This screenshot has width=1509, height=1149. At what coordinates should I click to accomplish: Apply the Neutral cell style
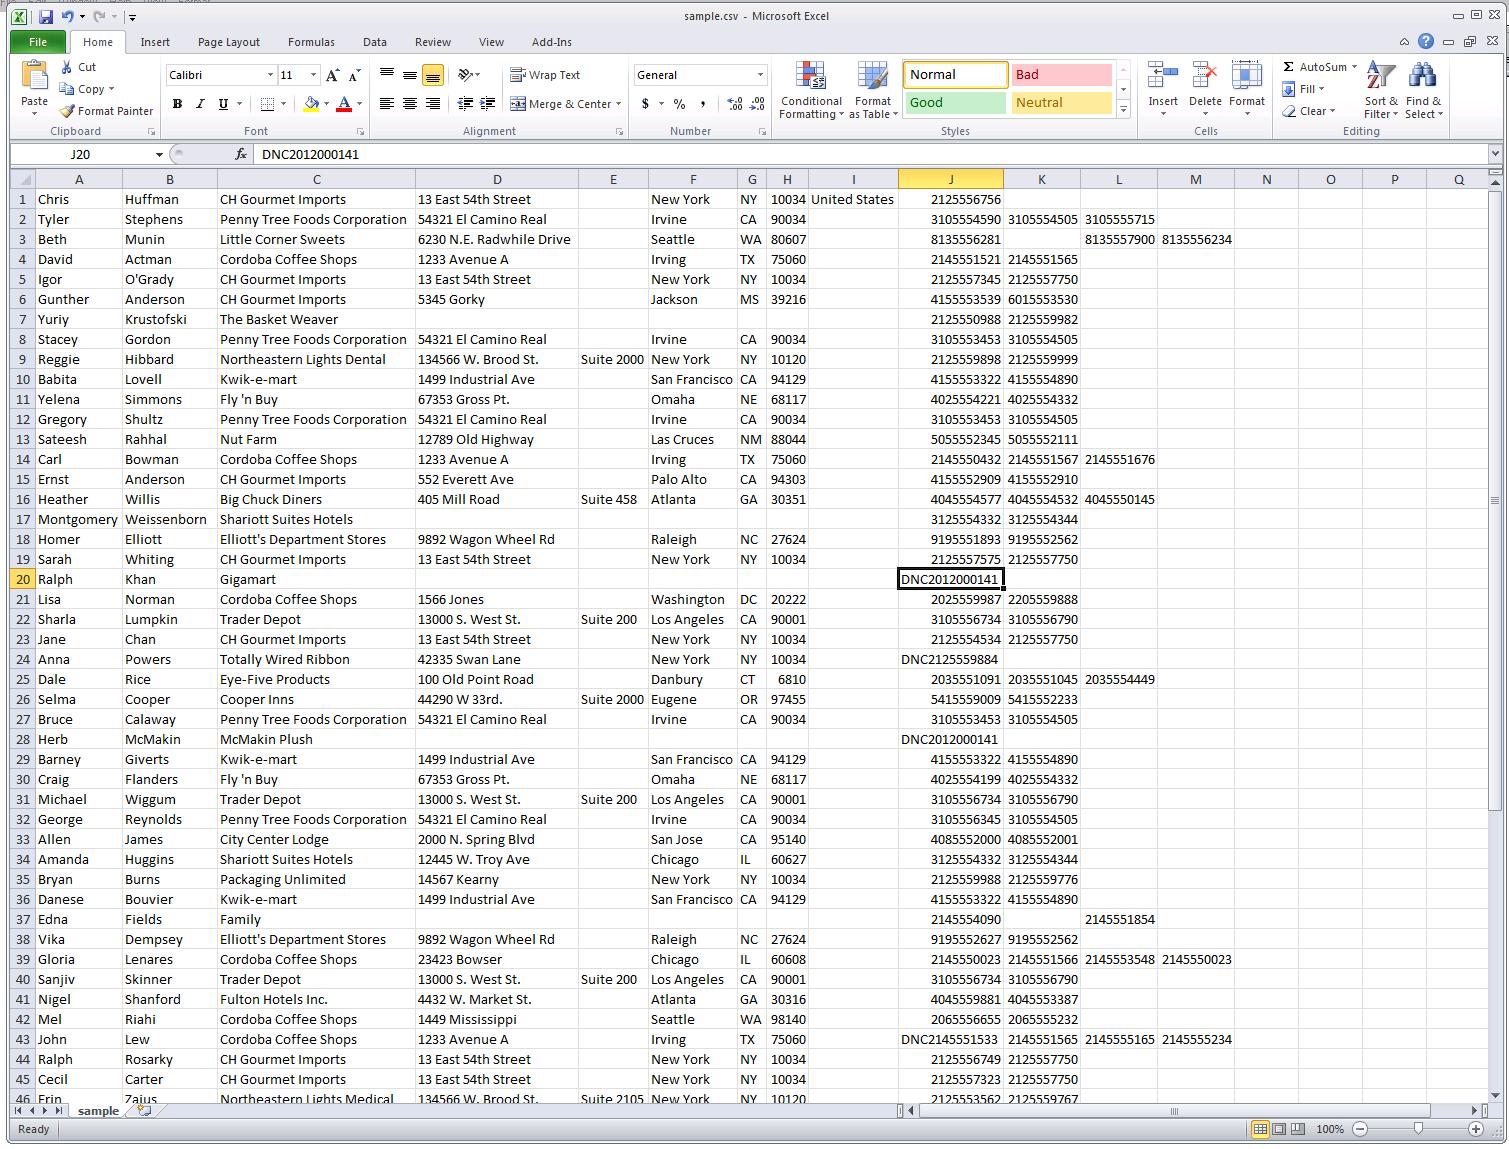click(x=1061, y=102)
